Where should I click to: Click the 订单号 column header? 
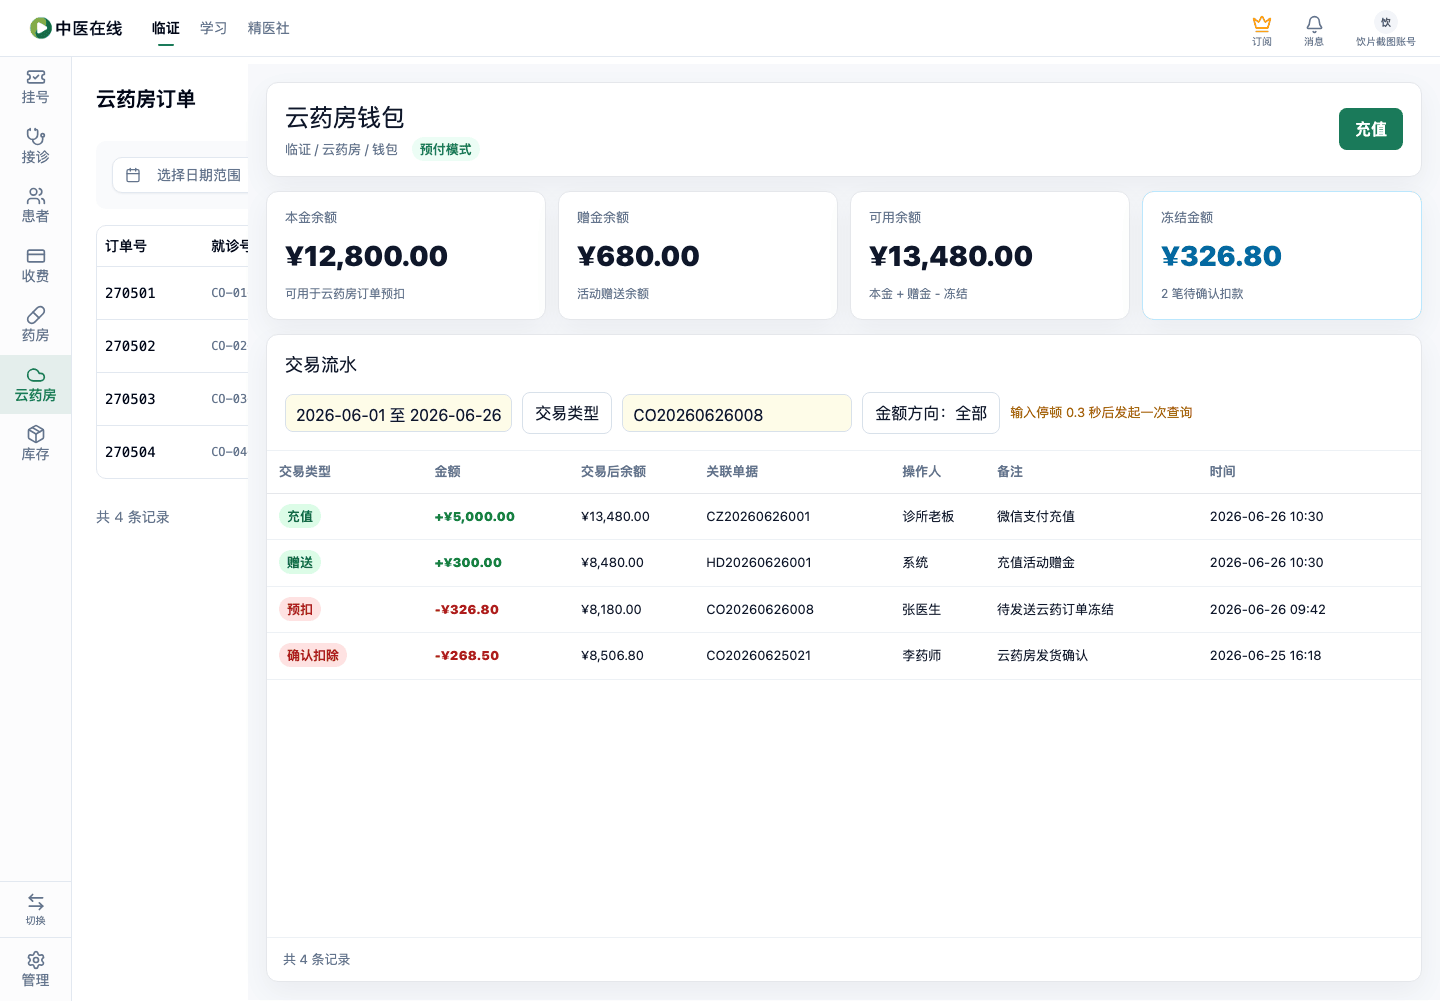pos(126,246)
